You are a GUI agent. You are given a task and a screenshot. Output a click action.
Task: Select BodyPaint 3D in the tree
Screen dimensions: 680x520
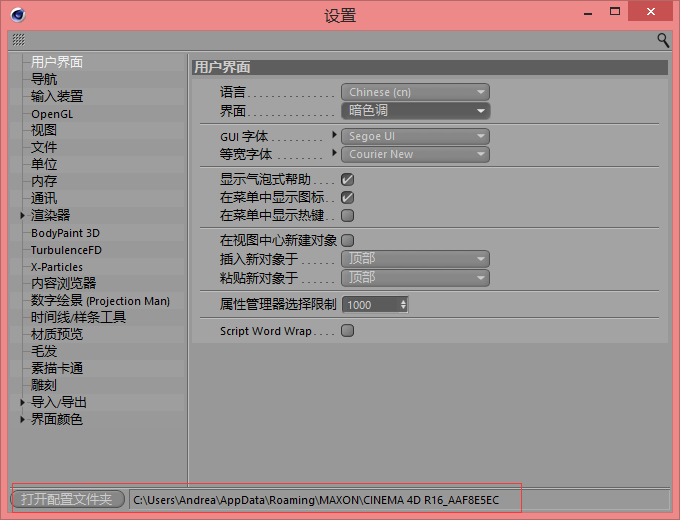(x=65, y=233)
